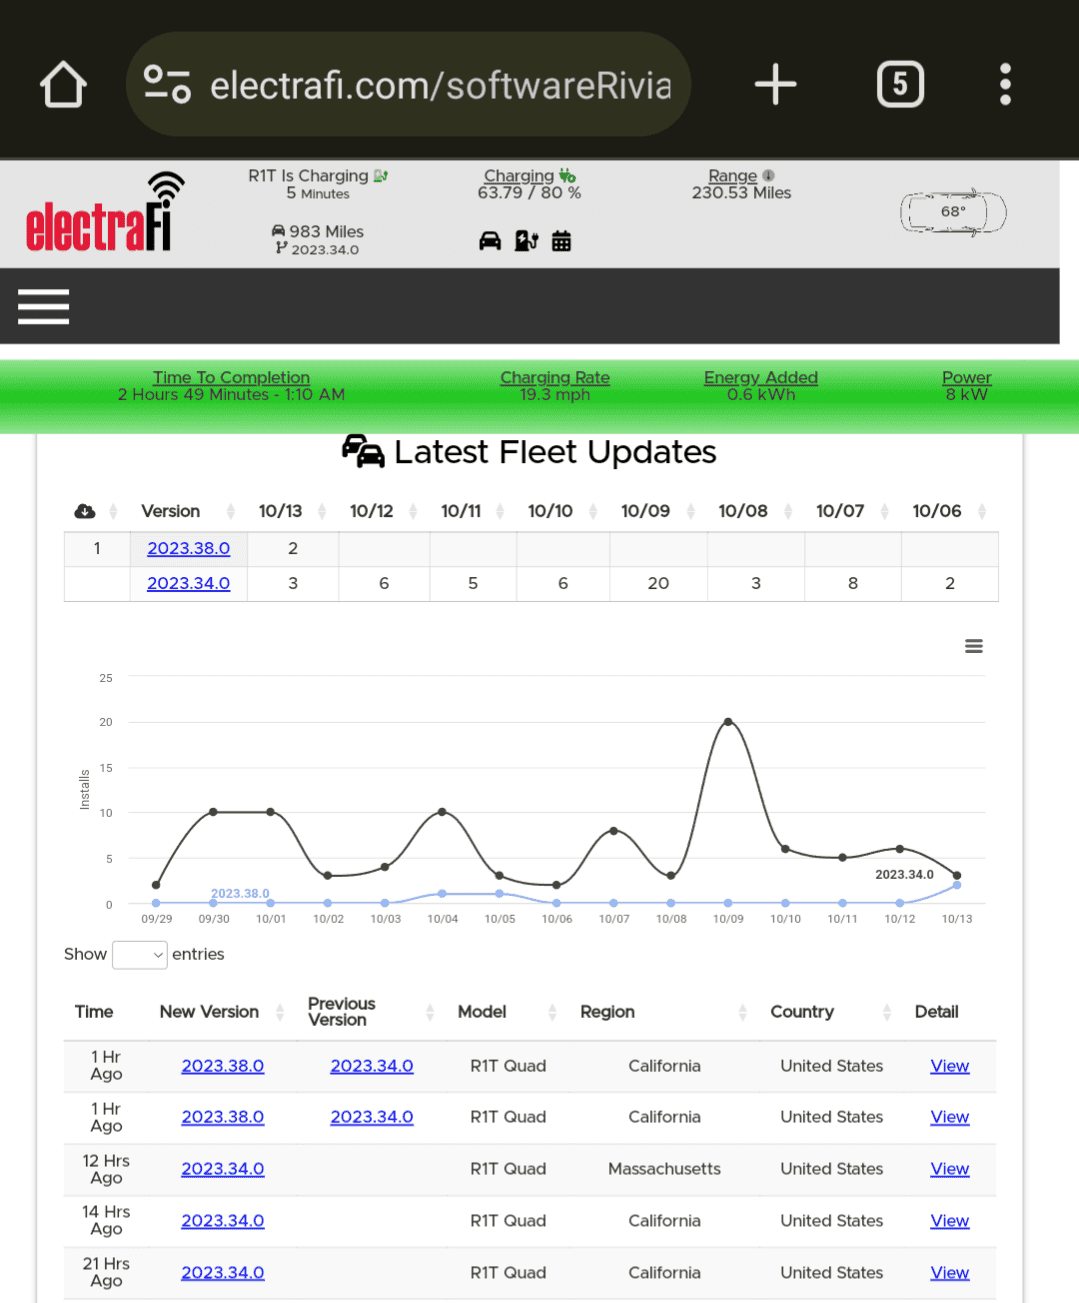Click the 10/09 peak point on chart
This screenshot has height=1303, width=1079.
728,721
